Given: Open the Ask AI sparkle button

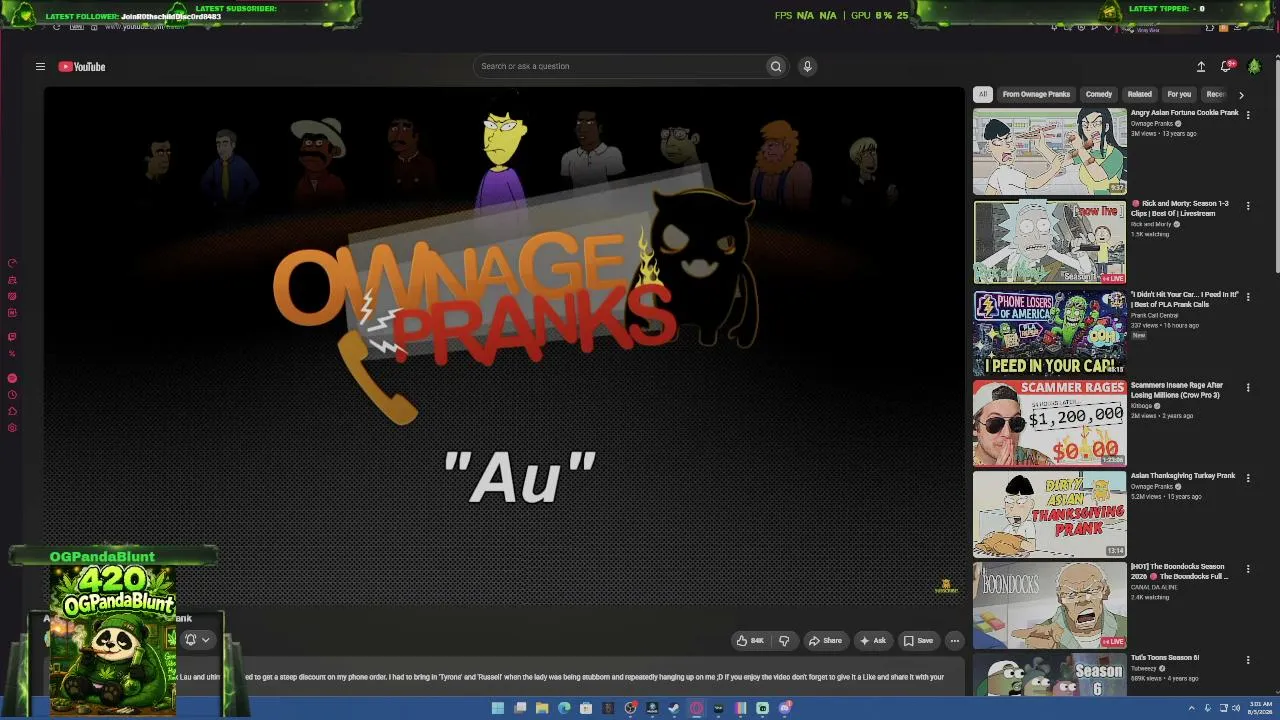Looking at the screenshot, I should 873,641.
